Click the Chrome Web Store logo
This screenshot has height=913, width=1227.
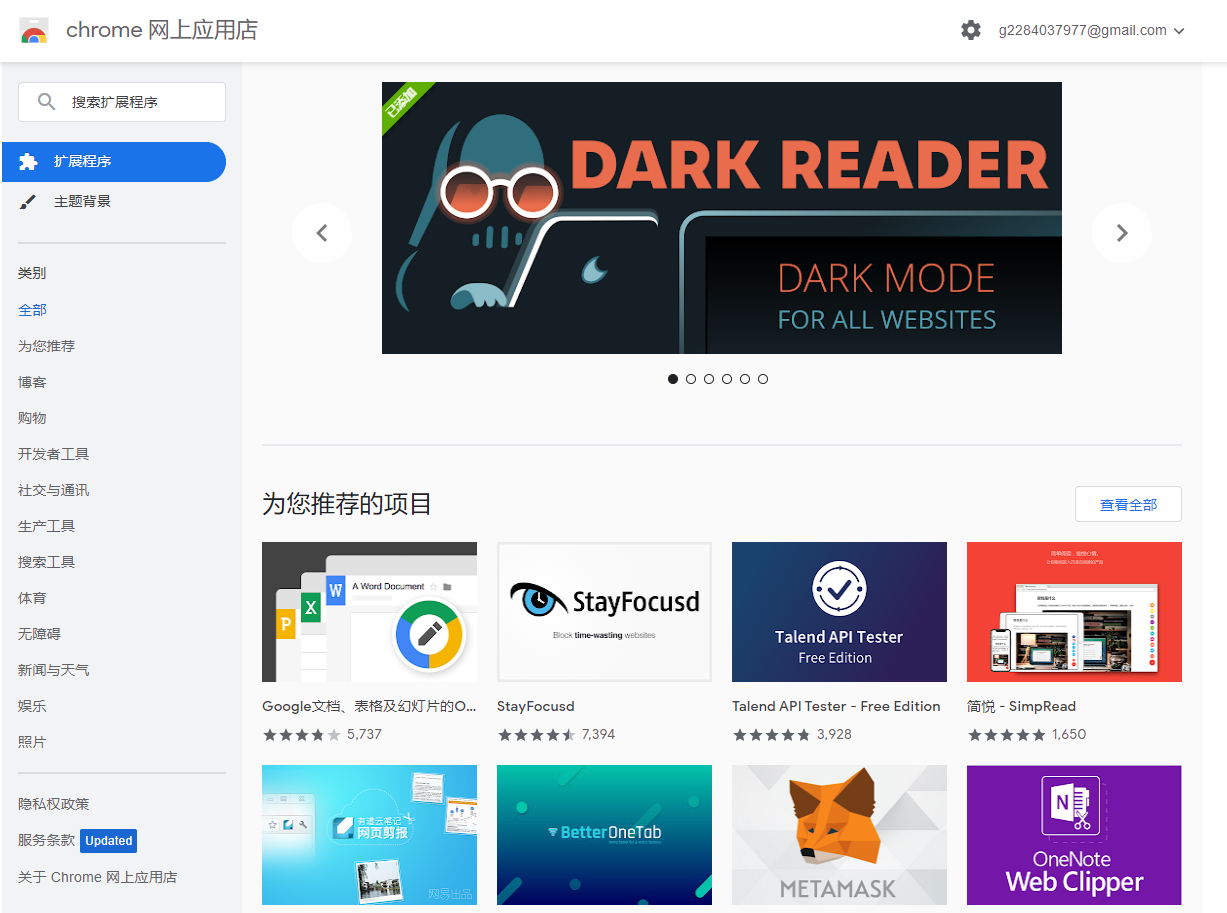click(33, 30)
